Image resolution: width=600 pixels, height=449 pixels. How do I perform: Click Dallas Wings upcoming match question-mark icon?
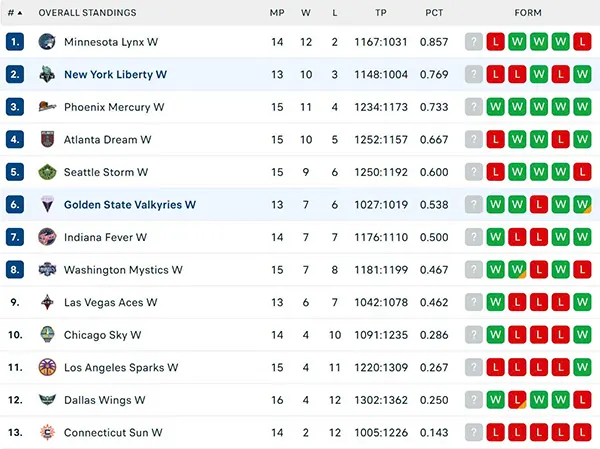[474, 400]
